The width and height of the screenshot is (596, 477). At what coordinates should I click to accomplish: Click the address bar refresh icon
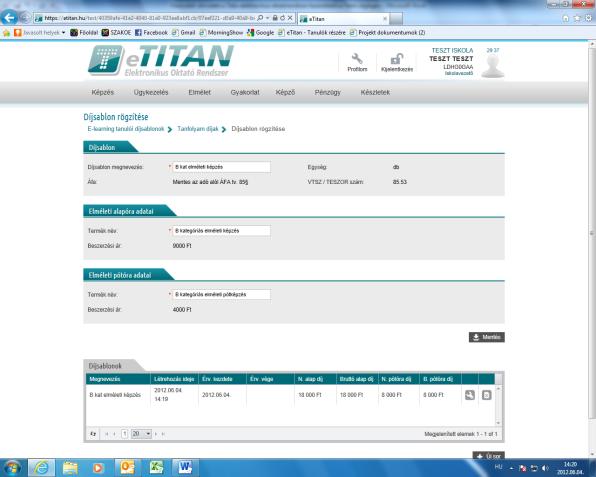(282, 18)
